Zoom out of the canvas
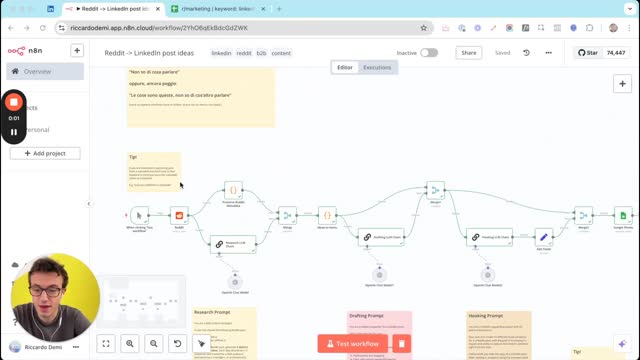The image size is (640, 360). pyautogui.click(x=153, y=344)
